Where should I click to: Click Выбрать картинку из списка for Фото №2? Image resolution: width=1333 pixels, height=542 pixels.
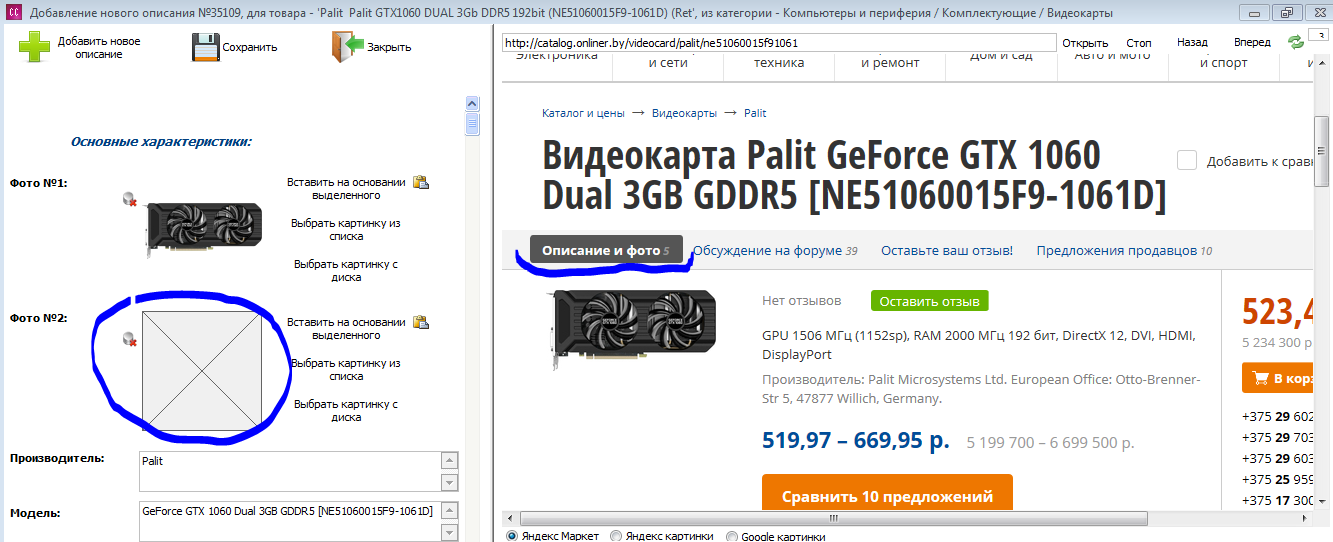(x=346, y=370)
